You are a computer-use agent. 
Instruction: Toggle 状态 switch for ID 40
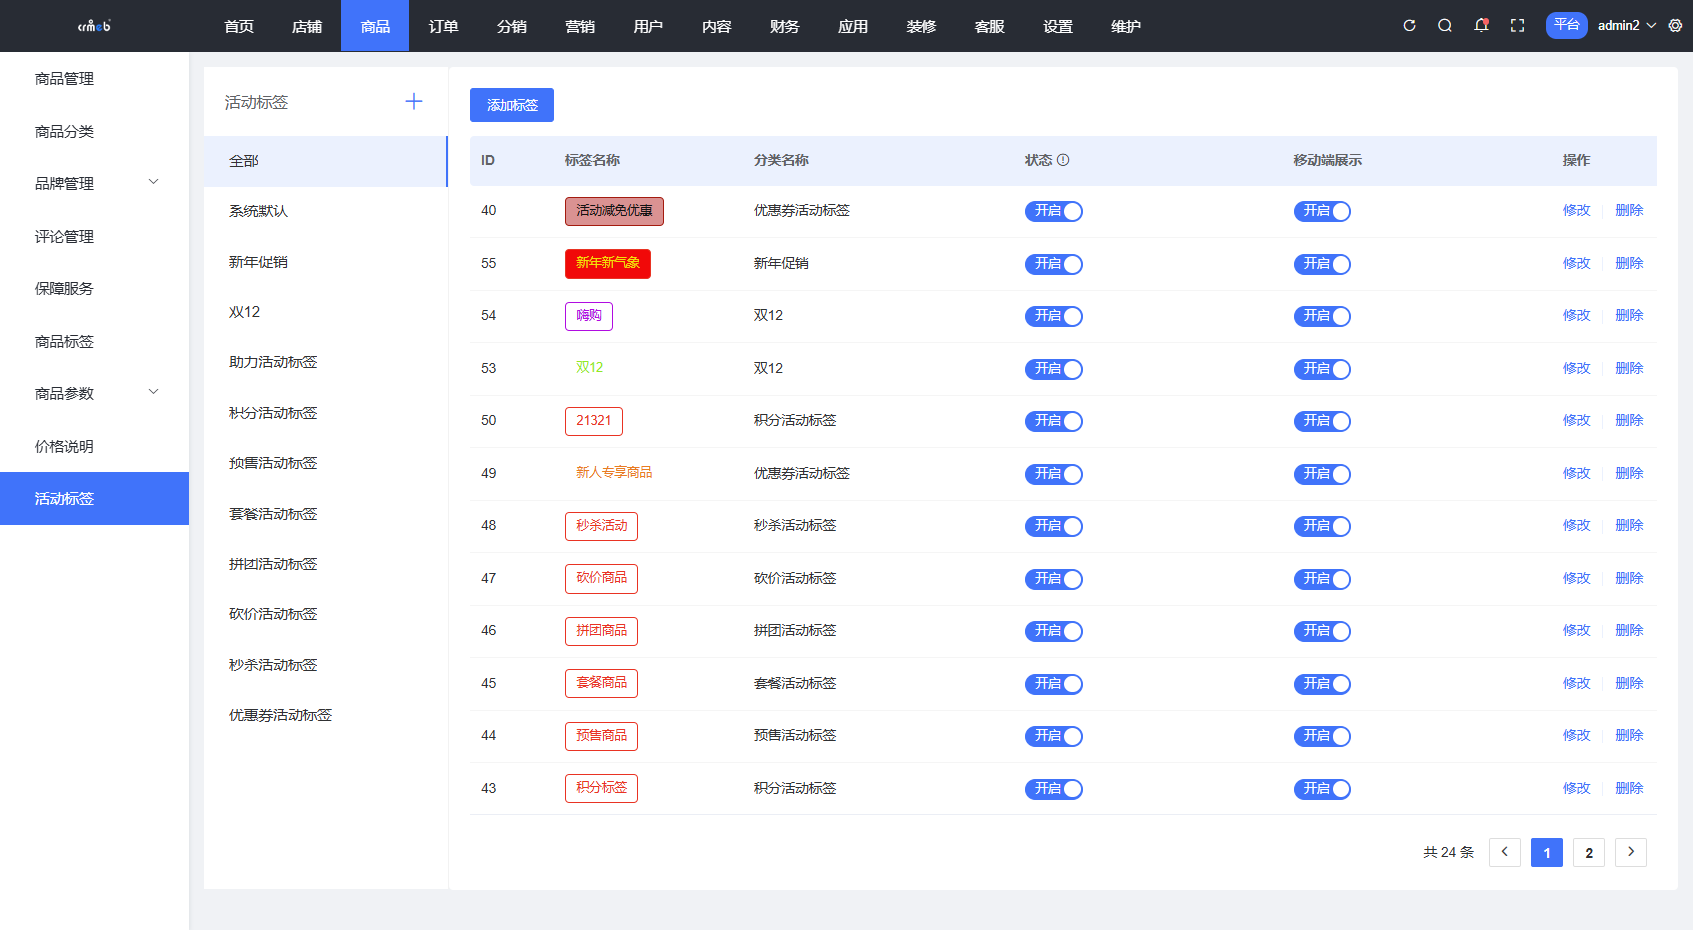[1053, 211]
